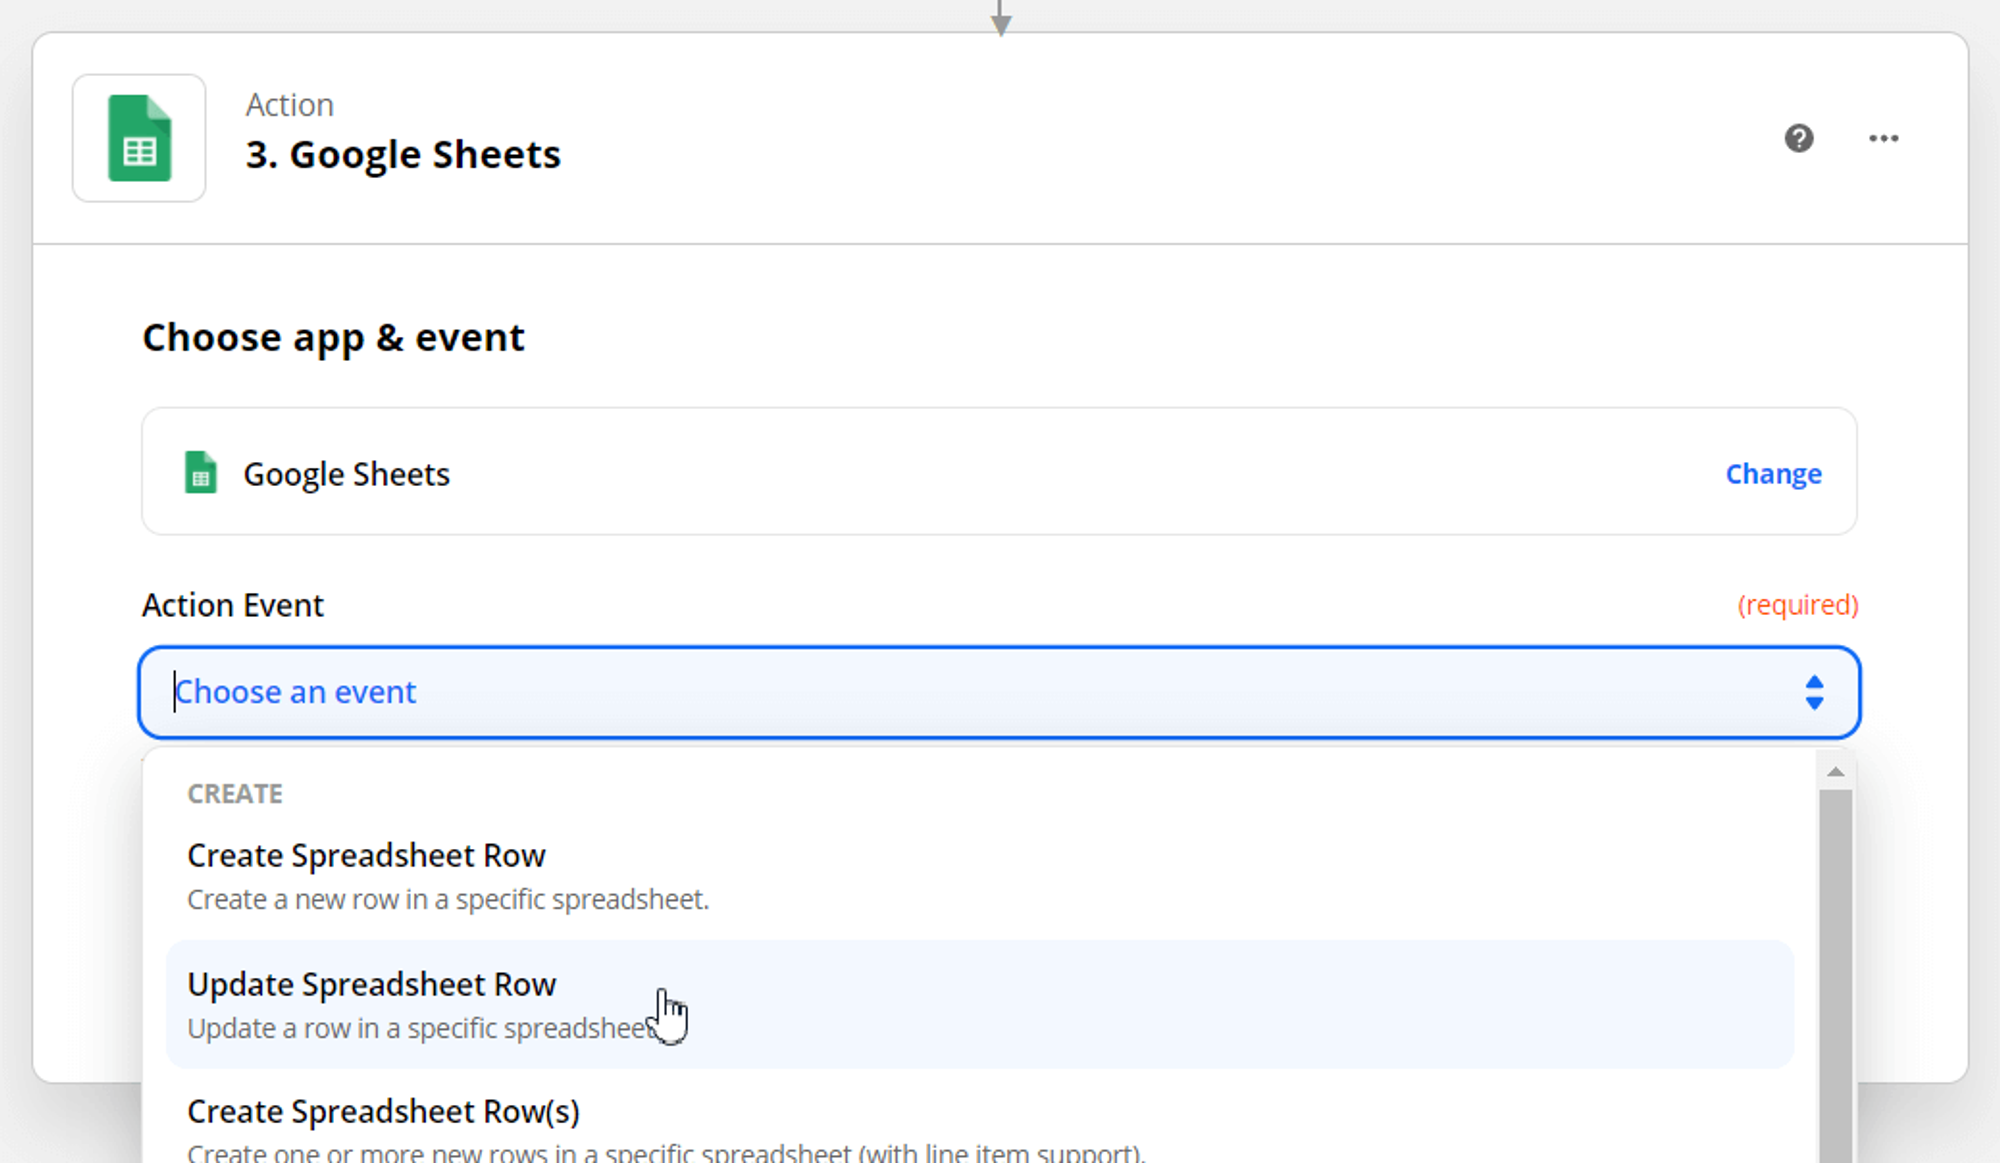Viewport: 2000px width, 1163px height.
Task: Click the dropdown list scroll up arrow
Action: (1835, 771)
